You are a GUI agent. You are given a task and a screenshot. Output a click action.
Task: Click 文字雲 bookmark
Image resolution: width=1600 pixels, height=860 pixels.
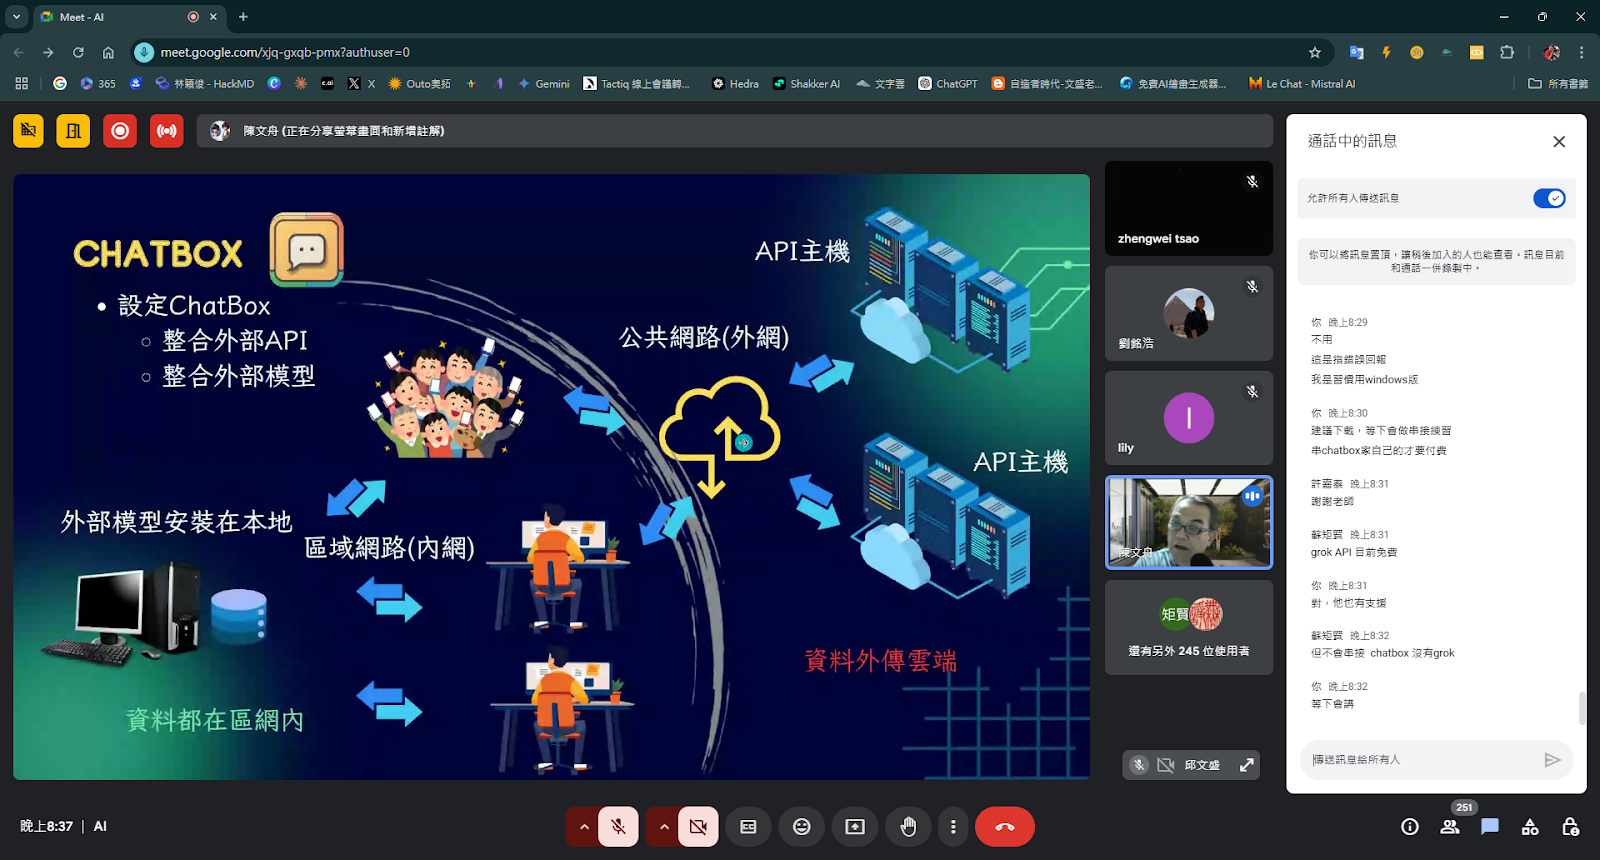coord(880,84)
